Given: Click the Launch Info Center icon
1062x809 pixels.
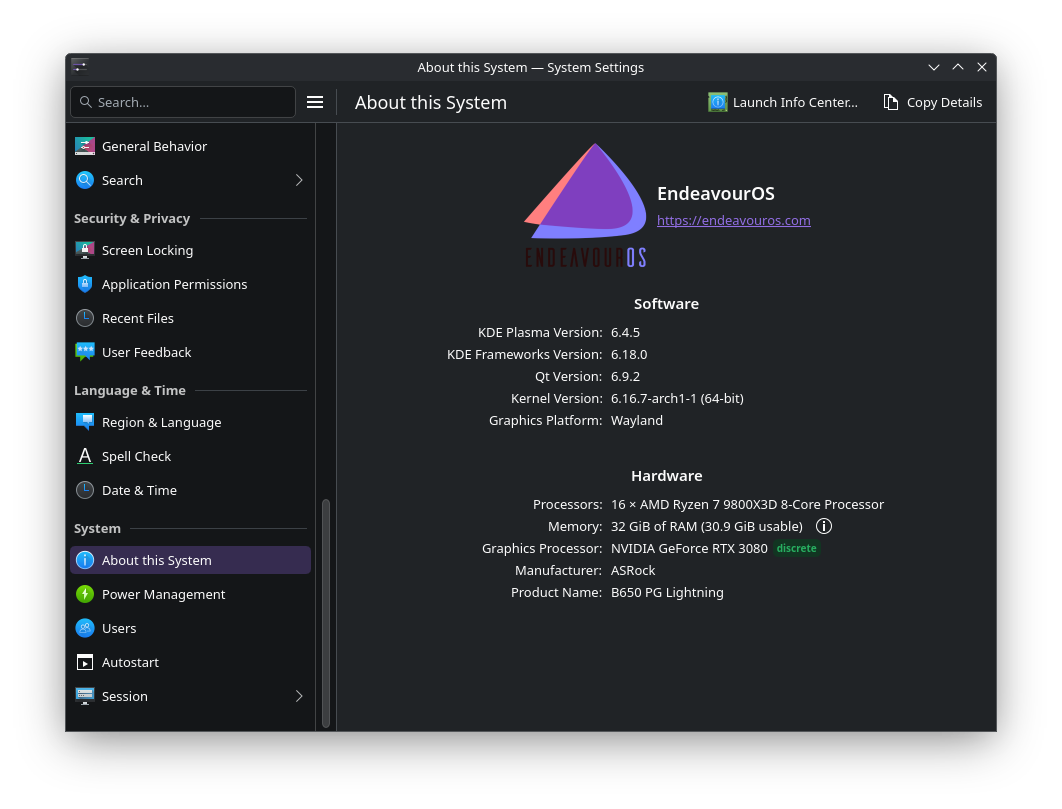Looking at the screenshot, I should pos(717,102).
